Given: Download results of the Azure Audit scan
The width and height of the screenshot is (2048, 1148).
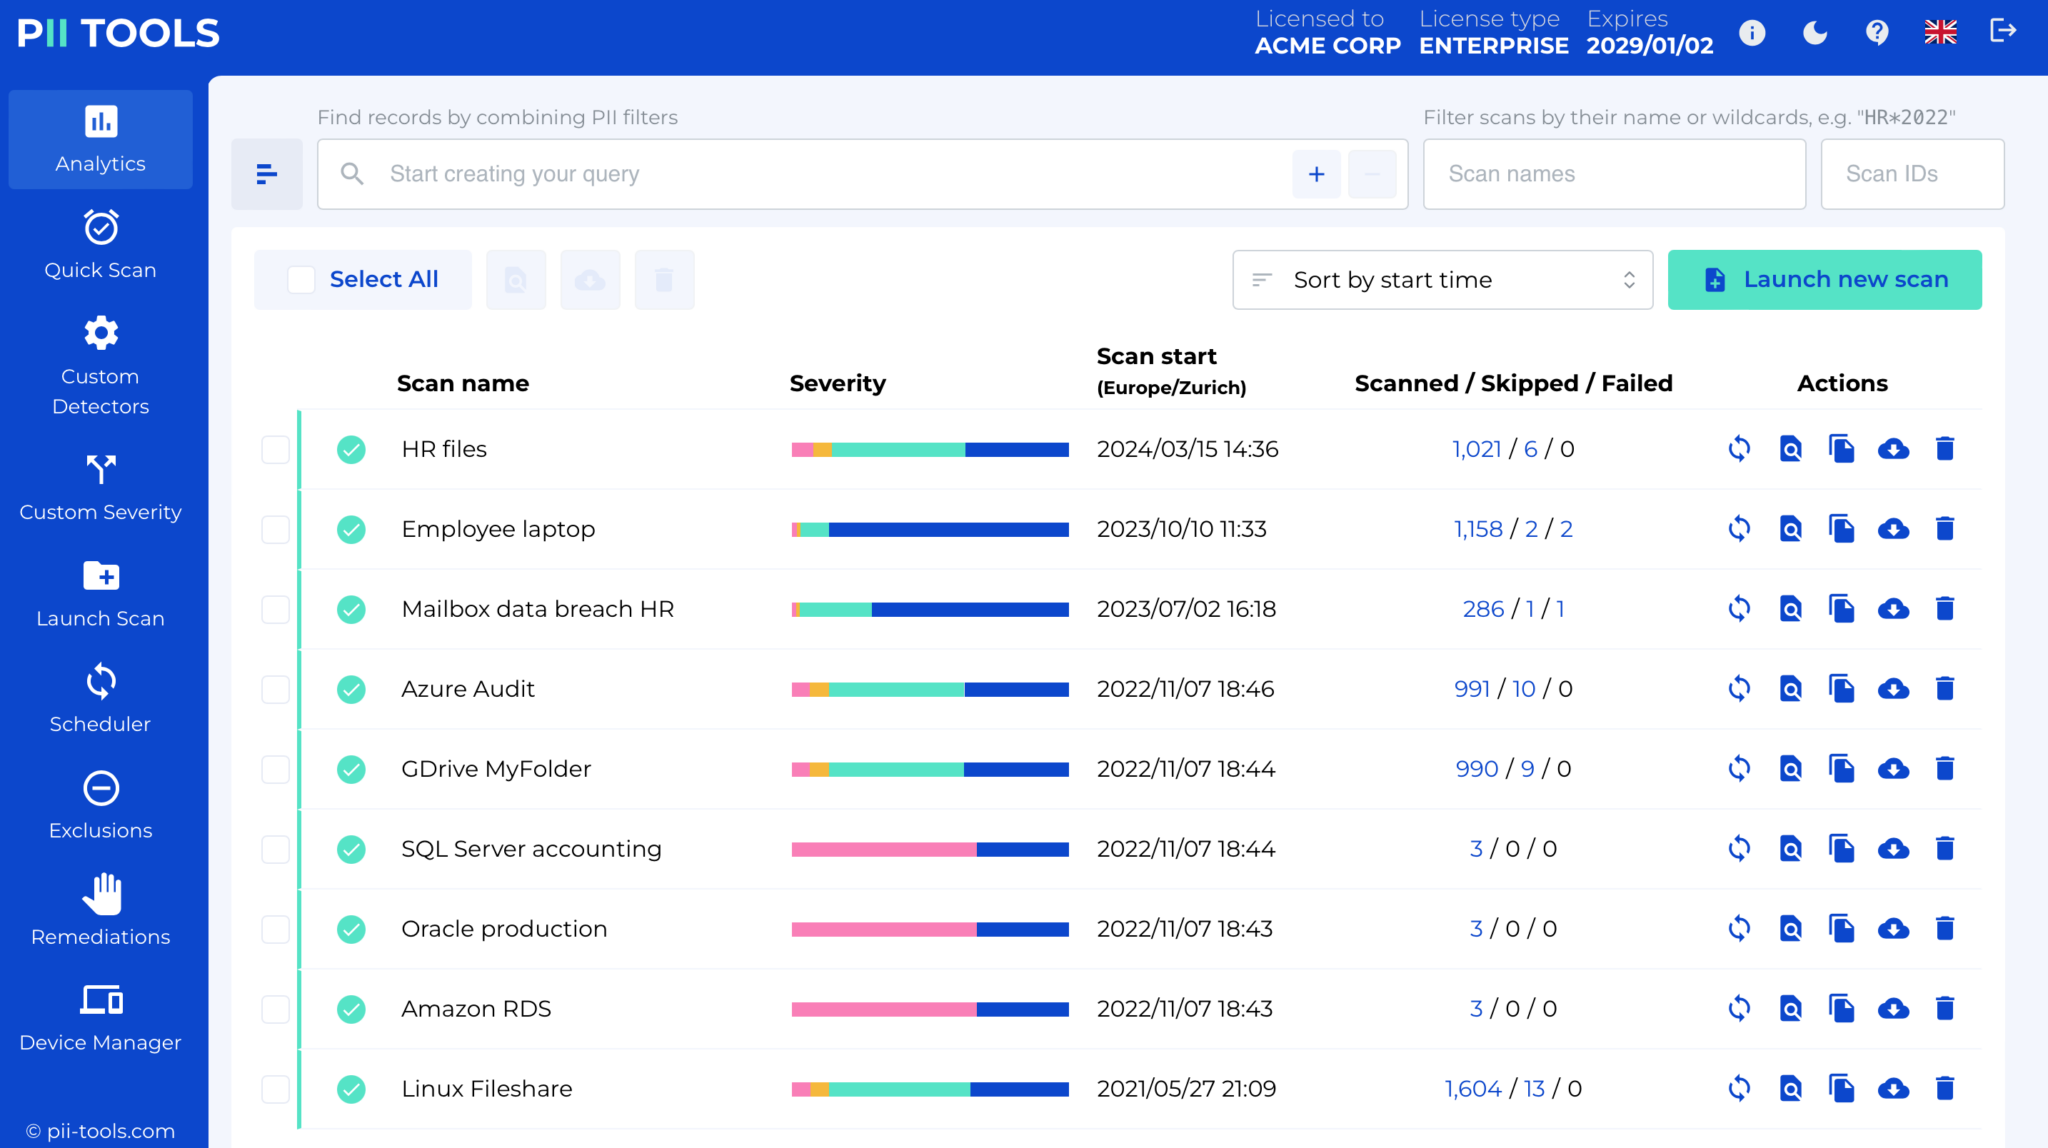Looking at the screenshot, I should (x=1893, y=688).
